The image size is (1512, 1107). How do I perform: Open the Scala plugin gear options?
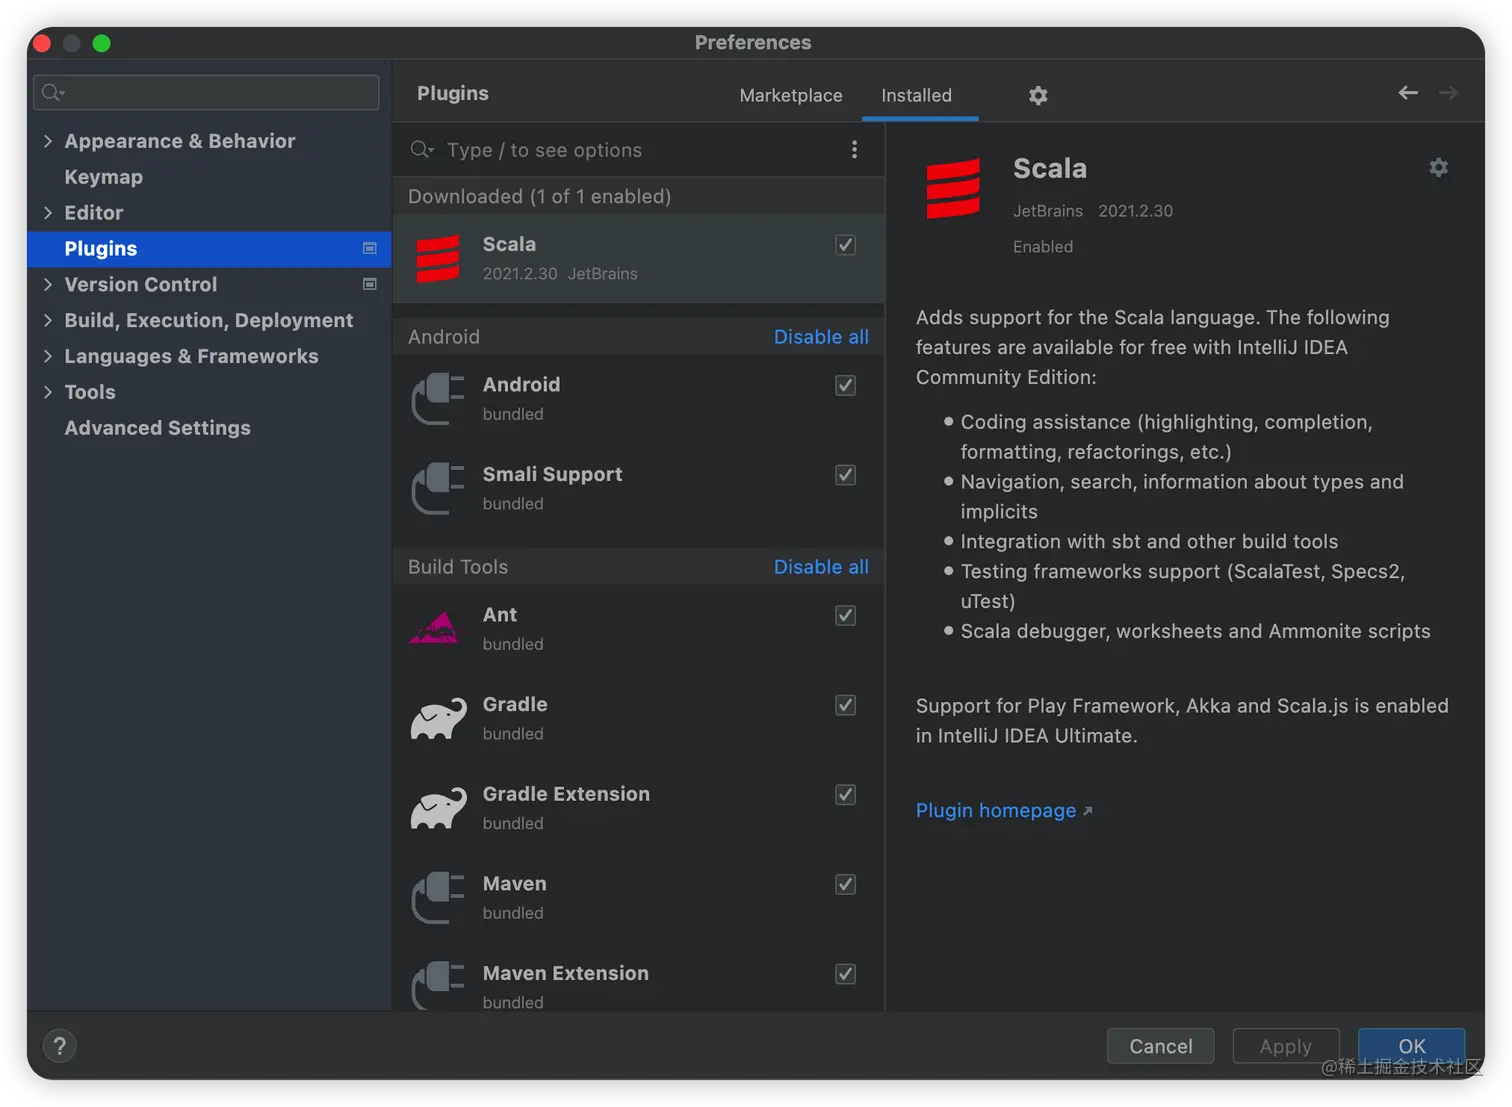click(1438, 168)
